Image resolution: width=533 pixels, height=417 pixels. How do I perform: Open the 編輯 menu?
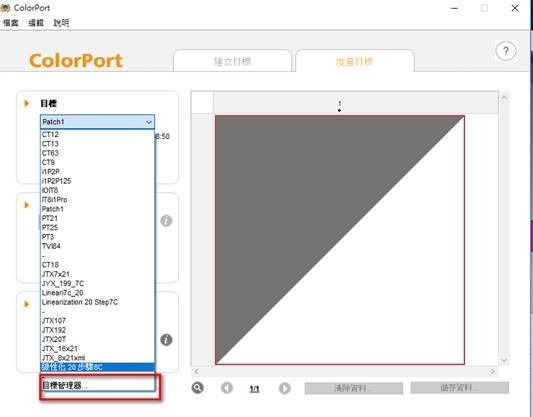pos(36,23)
